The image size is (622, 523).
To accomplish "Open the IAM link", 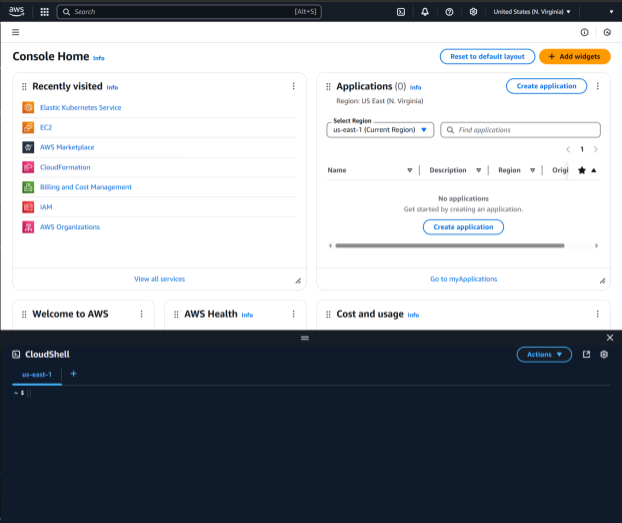I will tap(46, 207).
